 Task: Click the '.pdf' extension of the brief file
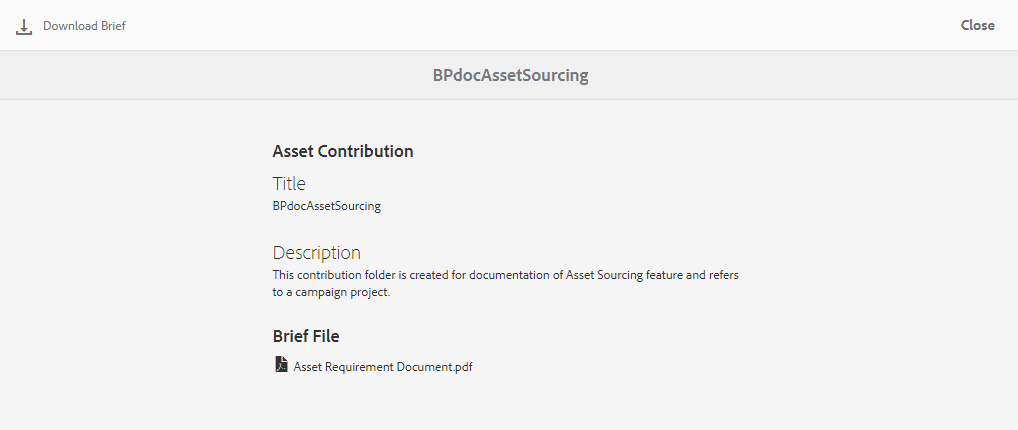point(461,367)
